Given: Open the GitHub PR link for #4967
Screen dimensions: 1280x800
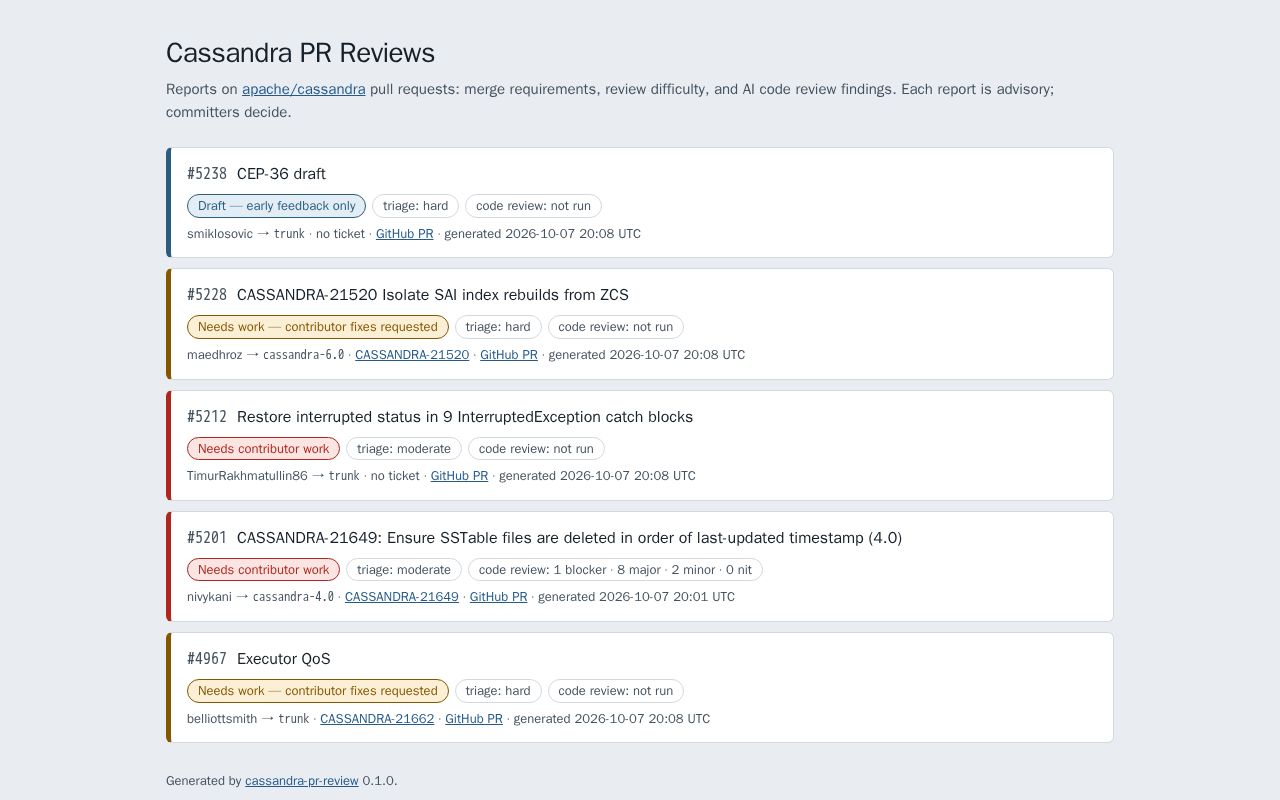Looking at the screenshot, I should (474, 718).
